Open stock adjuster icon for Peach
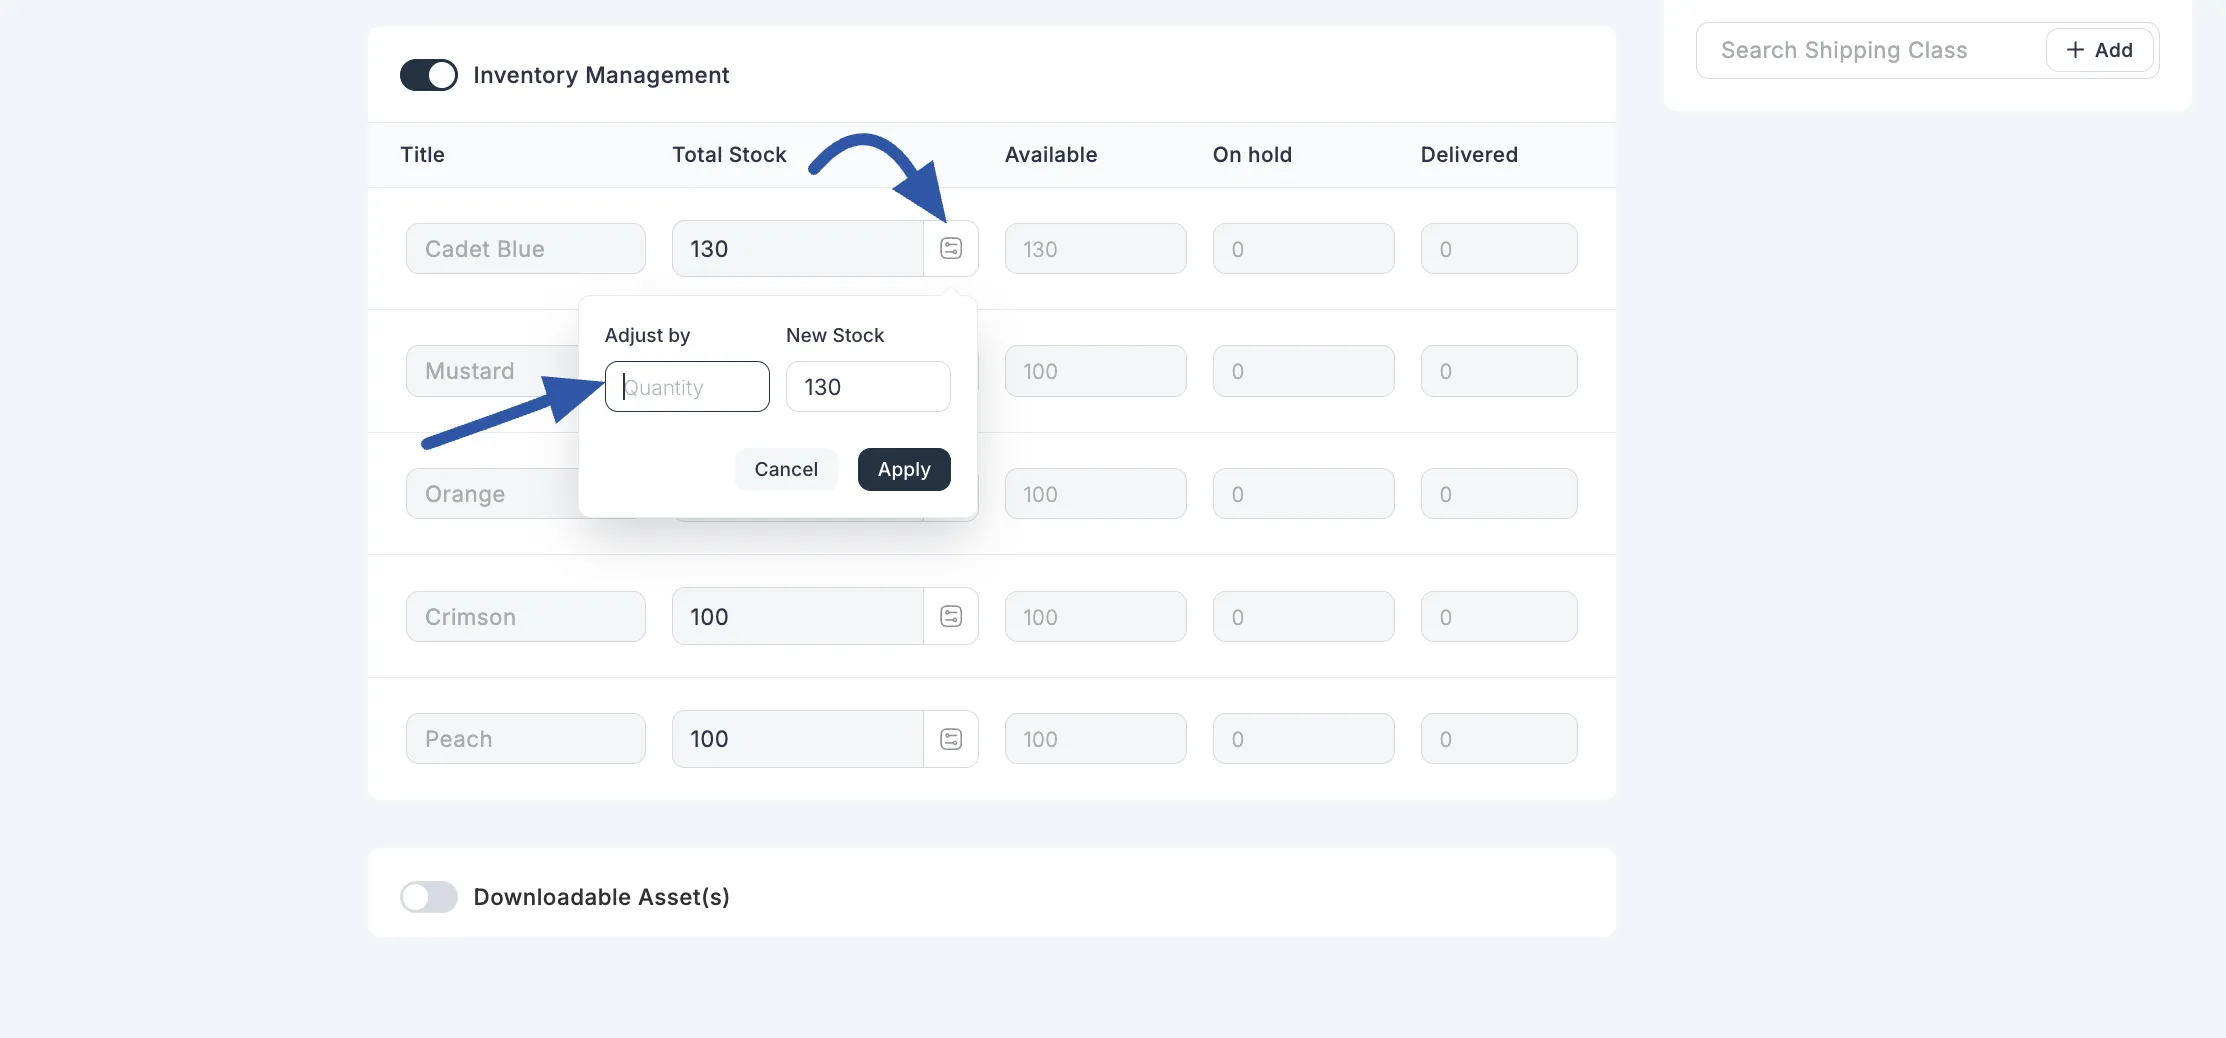Screen dimensions: 2226x1038 (x=950, y=738)
